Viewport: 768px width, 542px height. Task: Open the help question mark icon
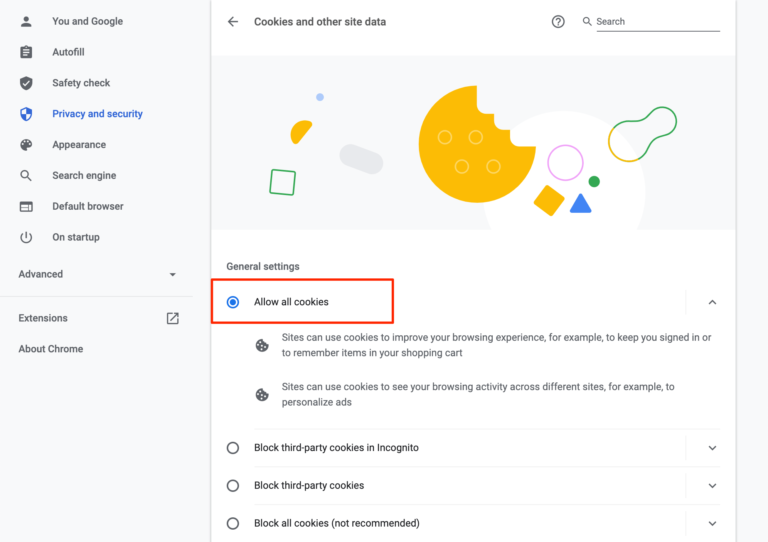(x=558, y=21)
